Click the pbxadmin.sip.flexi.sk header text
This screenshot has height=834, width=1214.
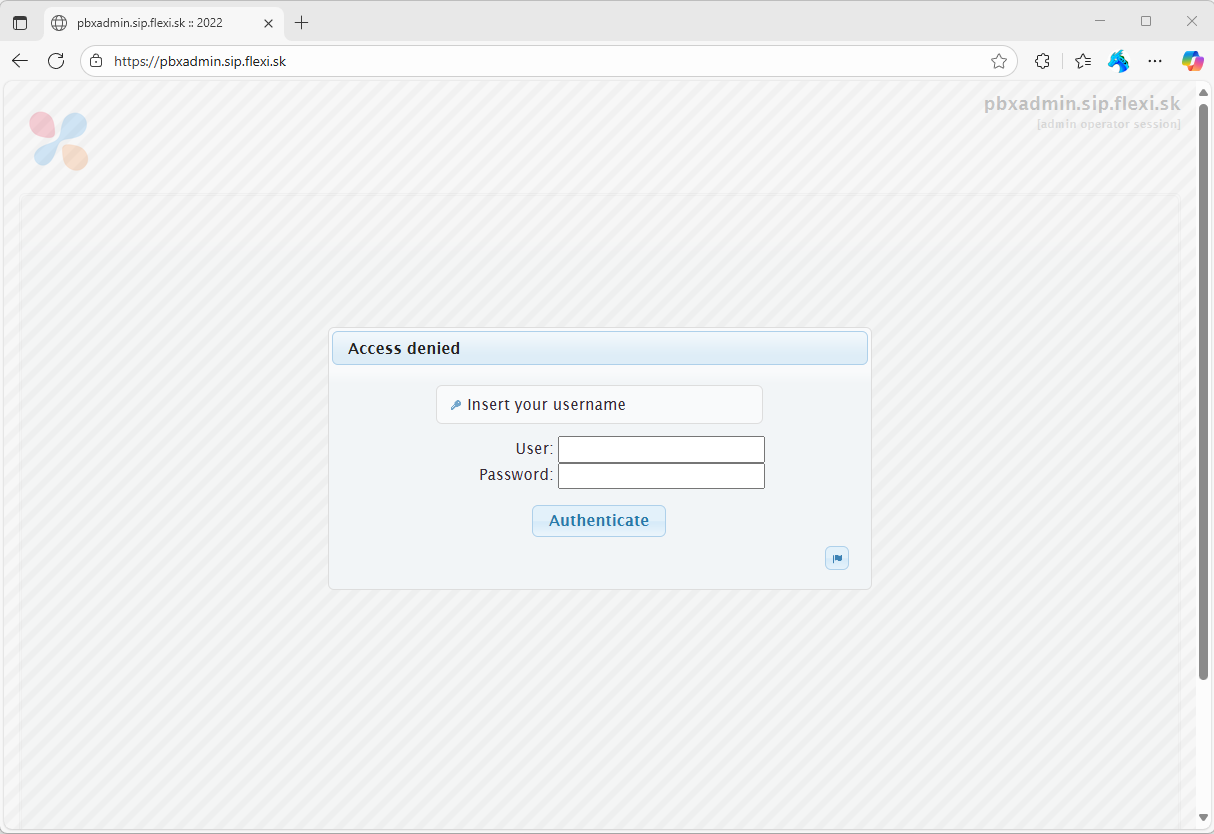[x=1081, y=104]
